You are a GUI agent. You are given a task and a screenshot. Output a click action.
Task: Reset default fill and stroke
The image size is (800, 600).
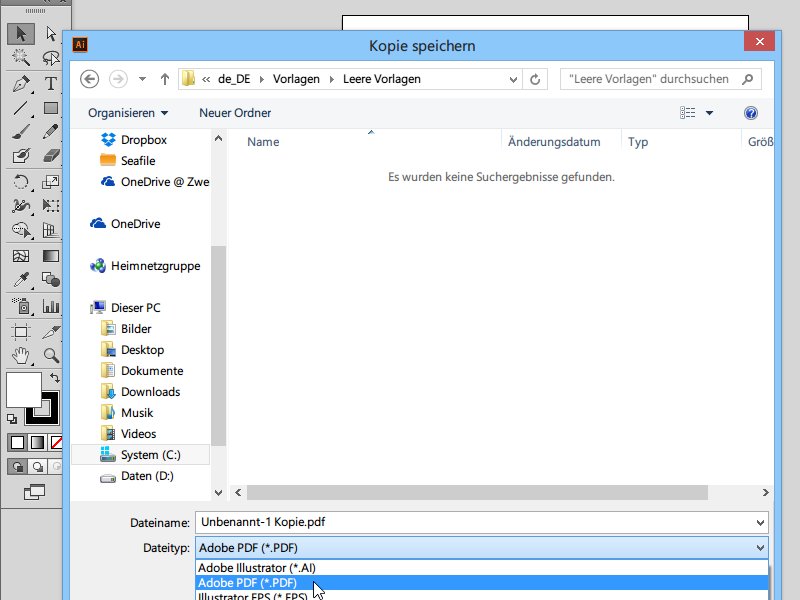12,419
